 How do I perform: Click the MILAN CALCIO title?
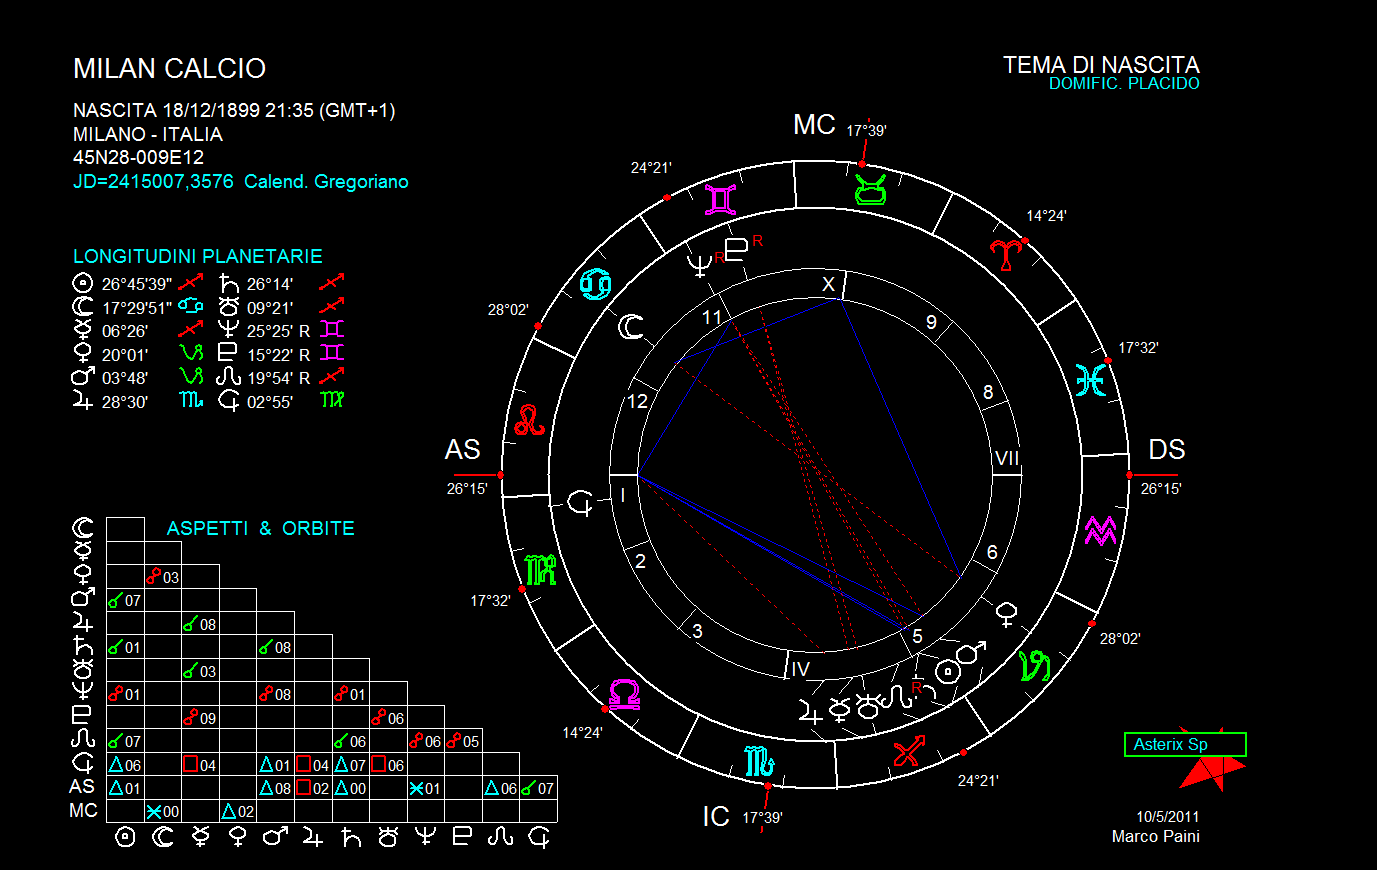click(x=169, y=69)
